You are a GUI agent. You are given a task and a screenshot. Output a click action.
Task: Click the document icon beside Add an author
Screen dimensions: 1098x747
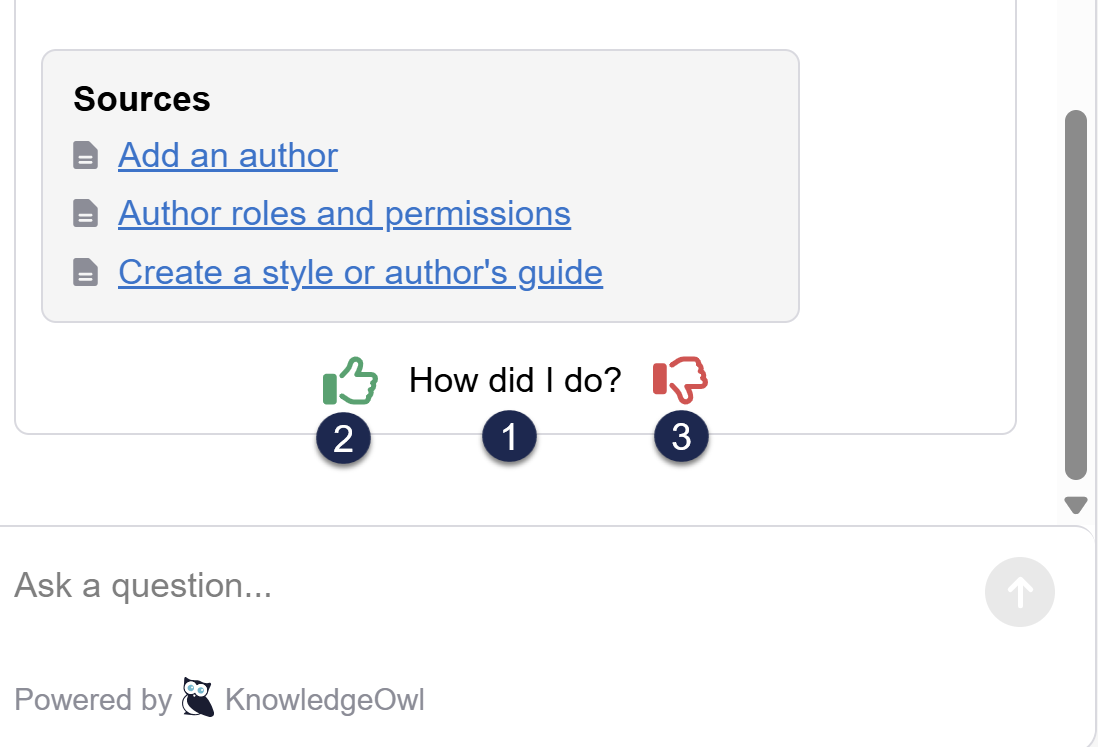point(86,156)
